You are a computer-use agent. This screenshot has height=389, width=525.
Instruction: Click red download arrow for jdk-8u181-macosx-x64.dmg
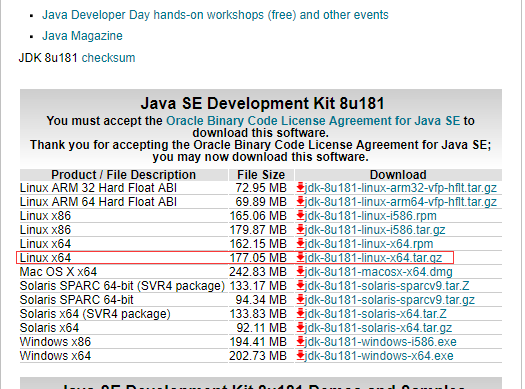(300, 272)
